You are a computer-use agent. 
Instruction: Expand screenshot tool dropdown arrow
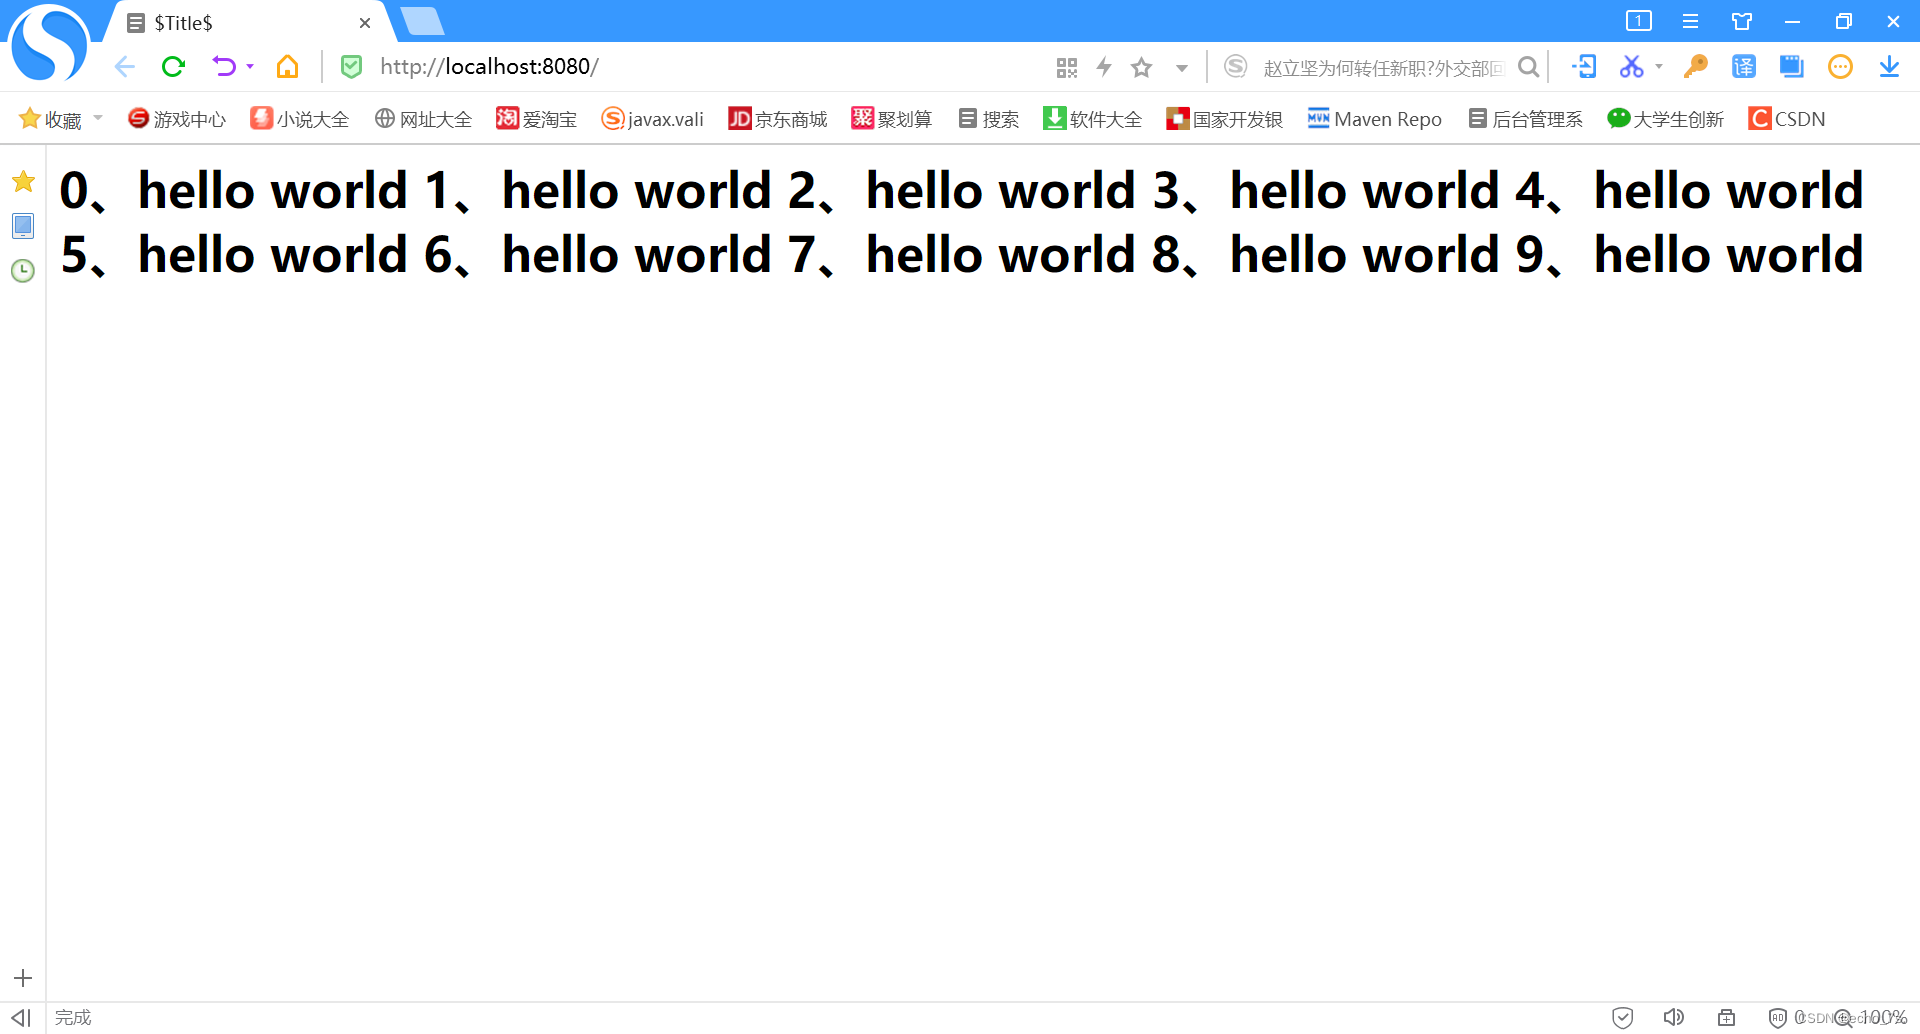1659,67
